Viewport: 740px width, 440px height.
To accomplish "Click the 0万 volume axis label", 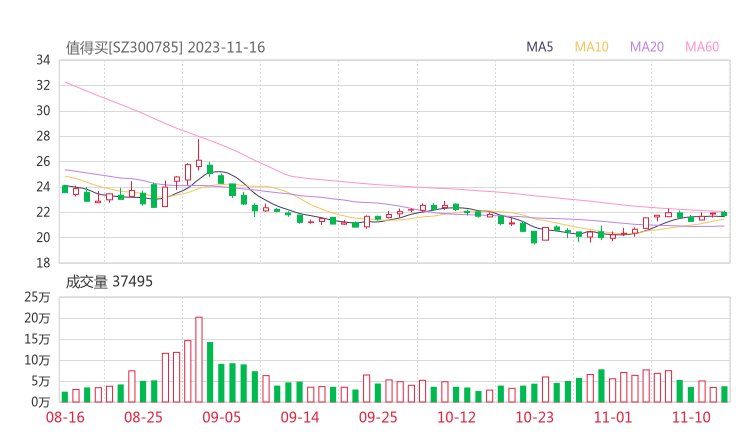I will [x=41, y=402].
